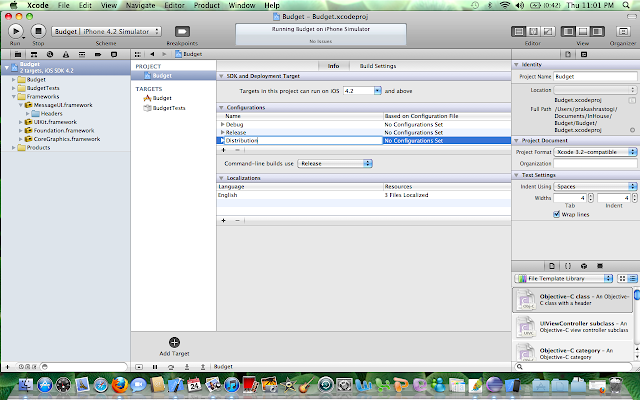Show the Issue navigator tab
This screenshot has height=400, width=640.
66,54
